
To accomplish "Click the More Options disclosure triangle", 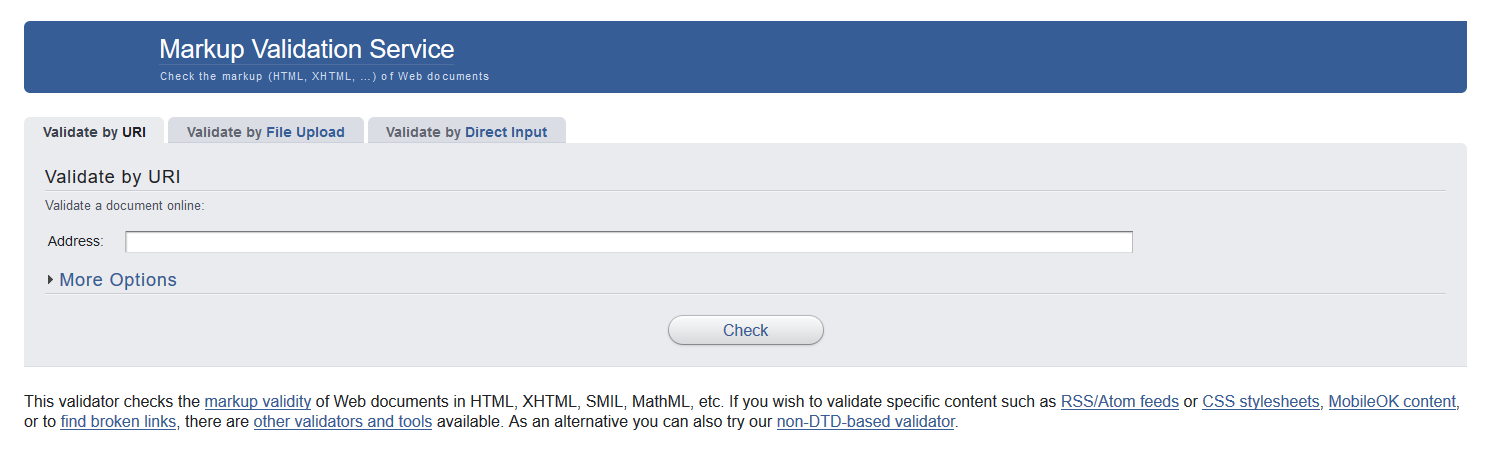I will tap(50, 280).
